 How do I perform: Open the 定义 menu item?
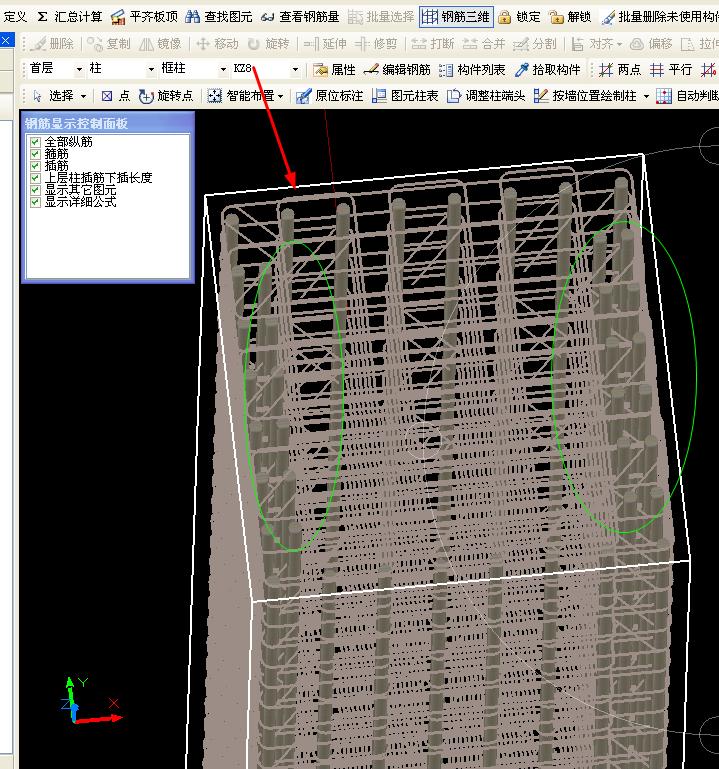click(x=15, y=17)
